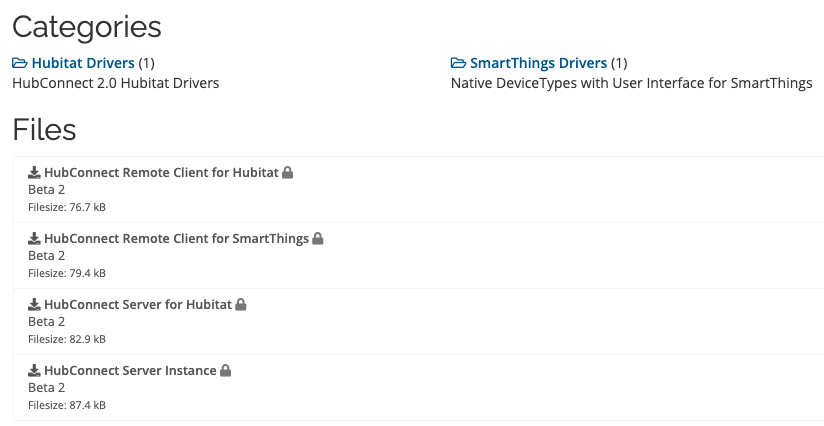Click the HubConnect 2.0 Hubitat Drivers description

(x=115, y=83)
